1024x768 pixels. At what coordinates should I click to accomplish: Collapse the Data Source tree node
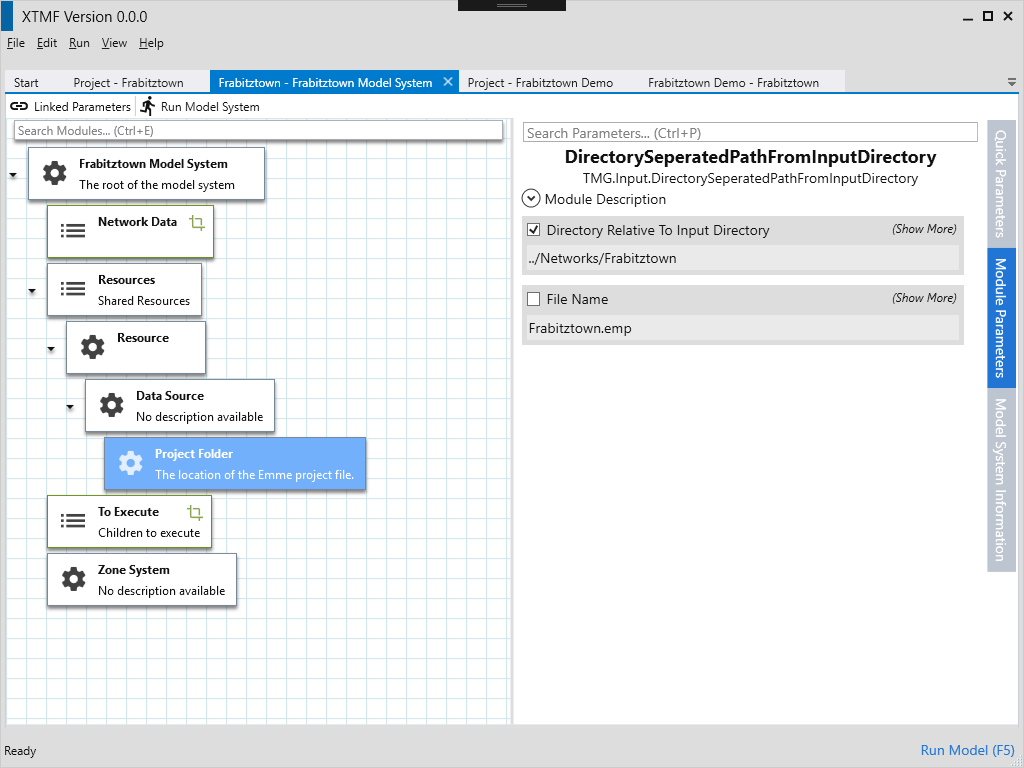tap(70, 407)
